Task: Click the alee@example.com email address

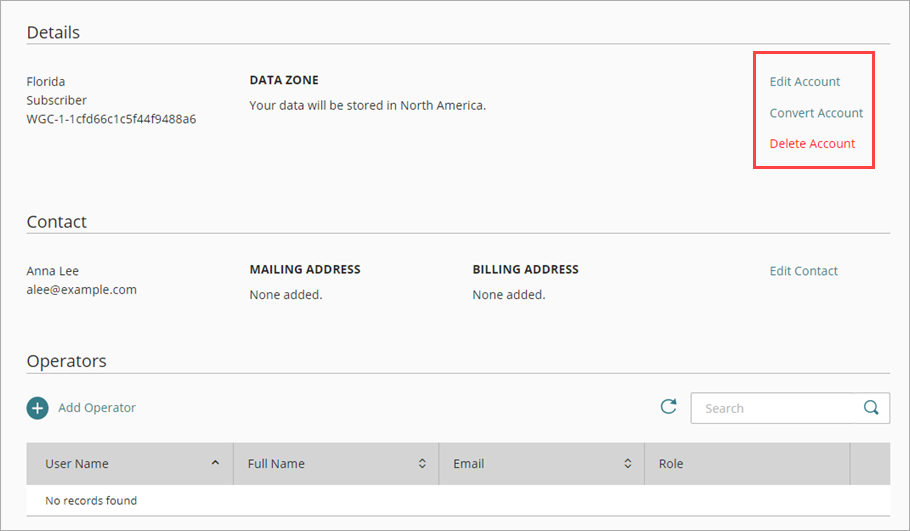Action: coord(81,290)
